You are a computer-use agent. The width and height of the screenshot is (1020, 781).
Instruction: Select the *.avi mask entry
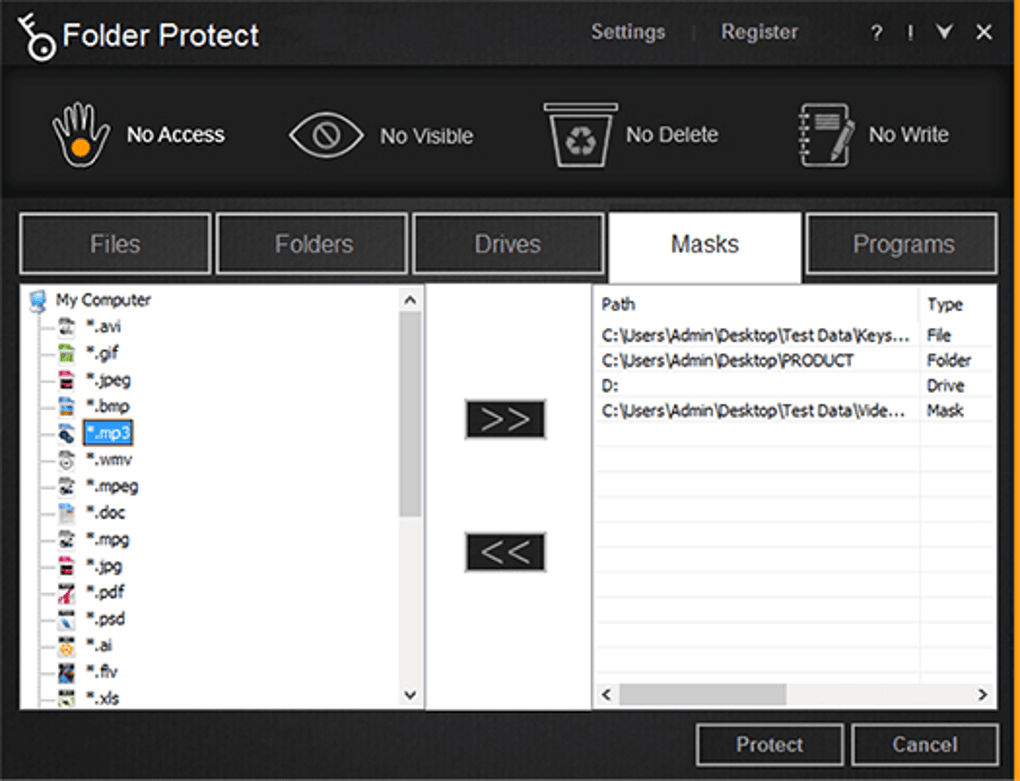[104, 326]
